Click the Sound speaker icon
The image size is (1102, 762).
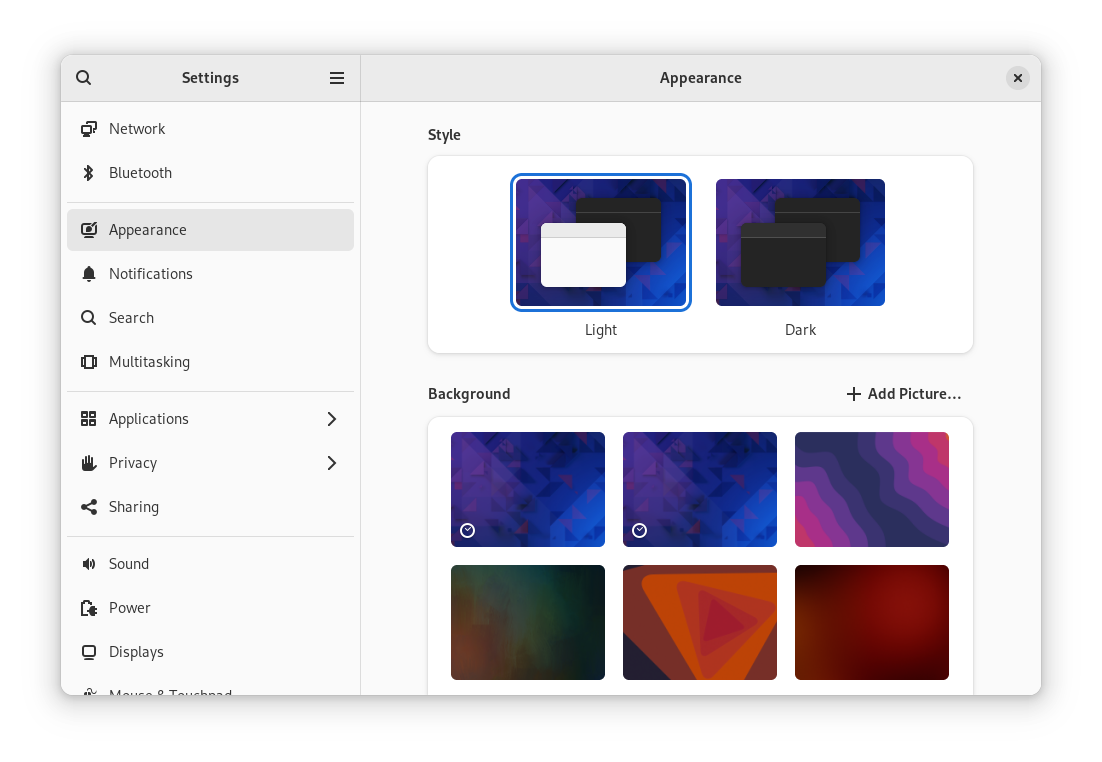tap(89, 564)
